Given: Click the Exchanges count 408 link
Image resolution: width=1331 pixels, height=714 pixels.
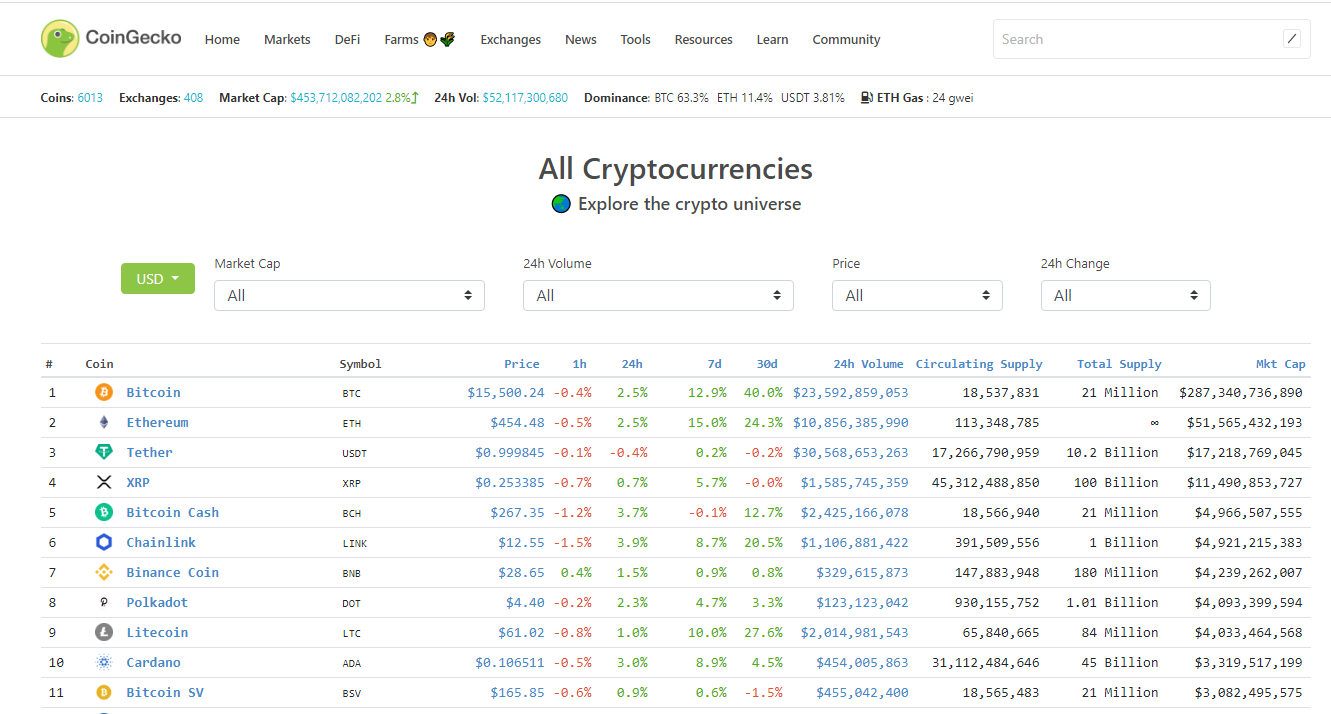Looking at the screenshot, I should tap(193, 98).
